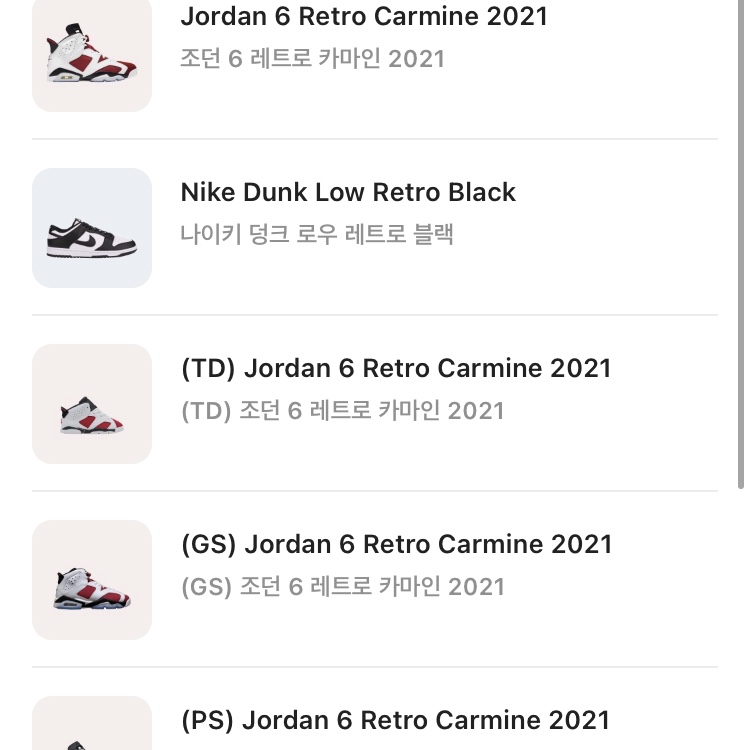Choose the (TD) Jordan 6 Retro Carmine 2021 title

[x=396, y=368]
